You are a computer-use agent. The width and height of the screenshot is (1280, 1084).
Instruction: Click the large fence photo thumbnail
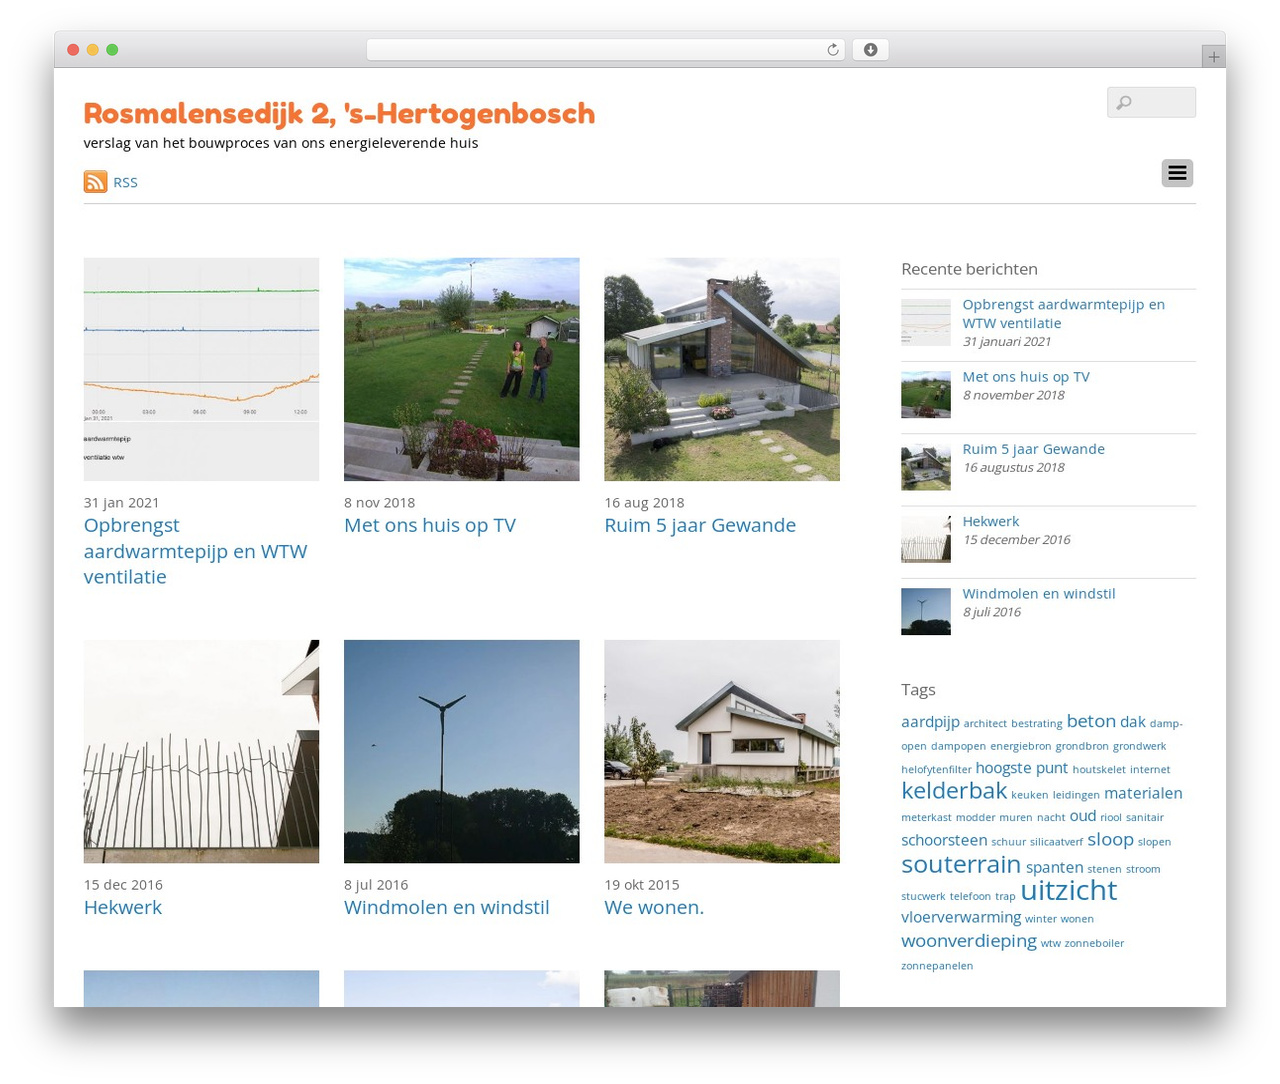coord(201,751)
